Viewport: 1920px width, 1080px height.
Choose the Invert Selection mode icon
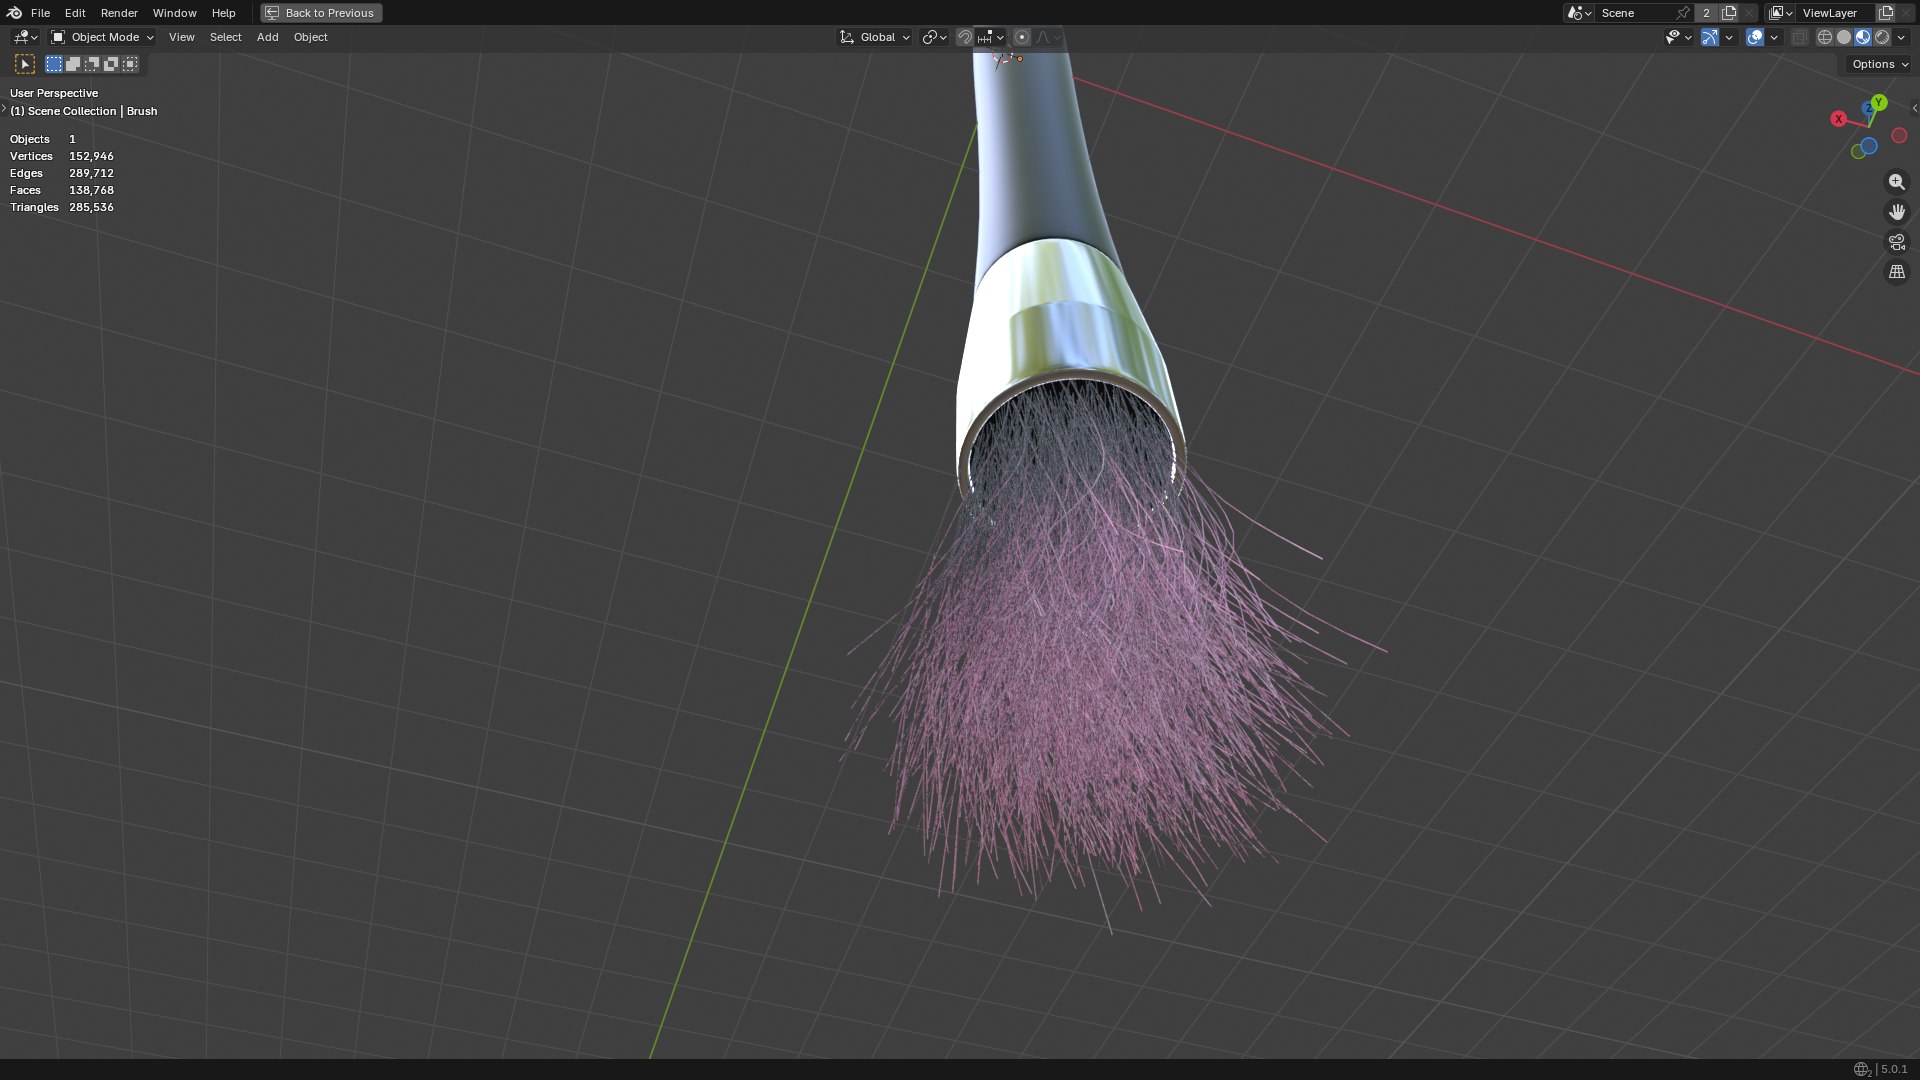[x=111, y=64]
